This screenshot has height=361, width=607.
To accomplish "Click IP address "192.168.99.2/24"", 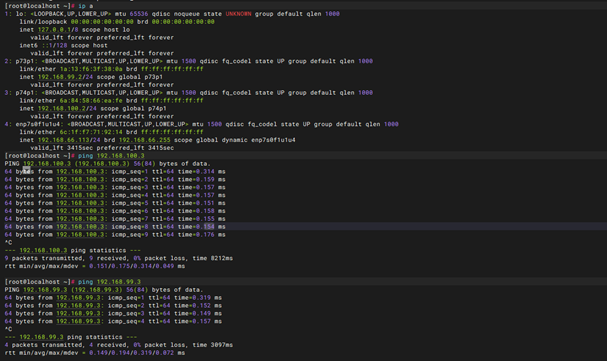I will (65, 77).
